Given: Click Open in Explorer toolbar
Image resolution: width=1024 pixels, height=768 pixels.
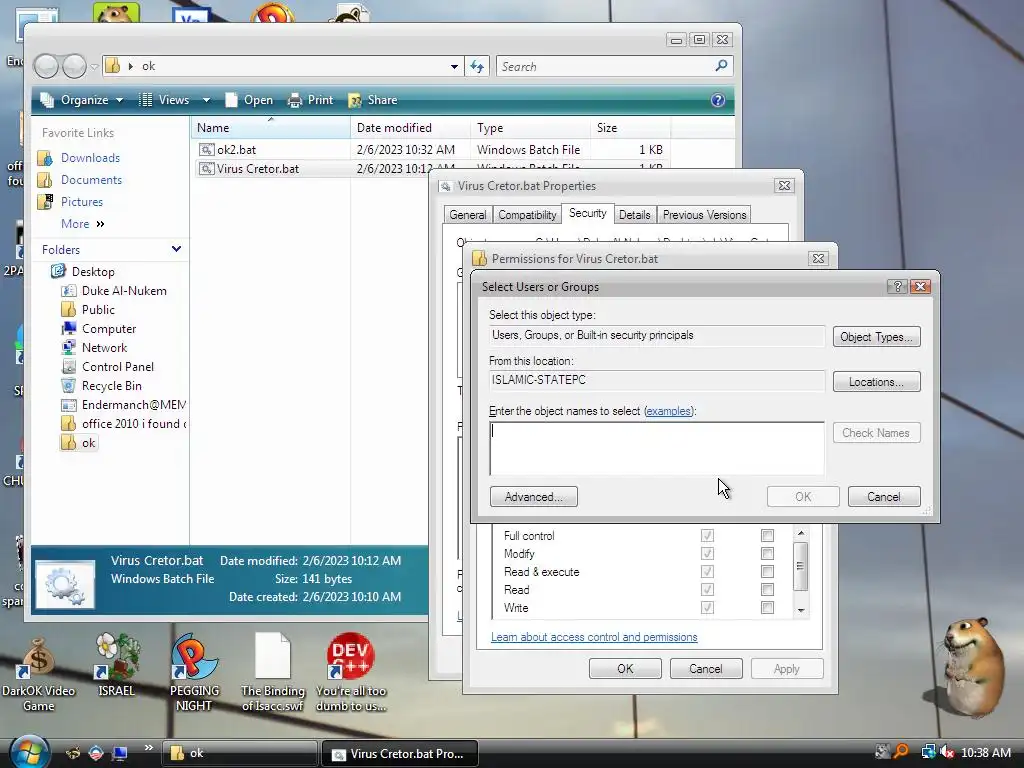Looking at the screenshot, I should [249, 100].
